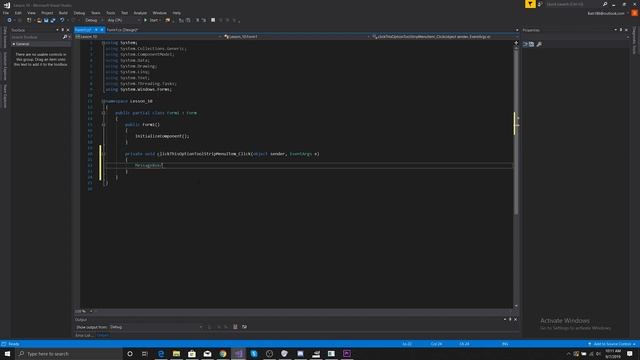This screenshot has height=360, width=640.
Task: Click the Undo toolbar icon
Action: point(62,20)
